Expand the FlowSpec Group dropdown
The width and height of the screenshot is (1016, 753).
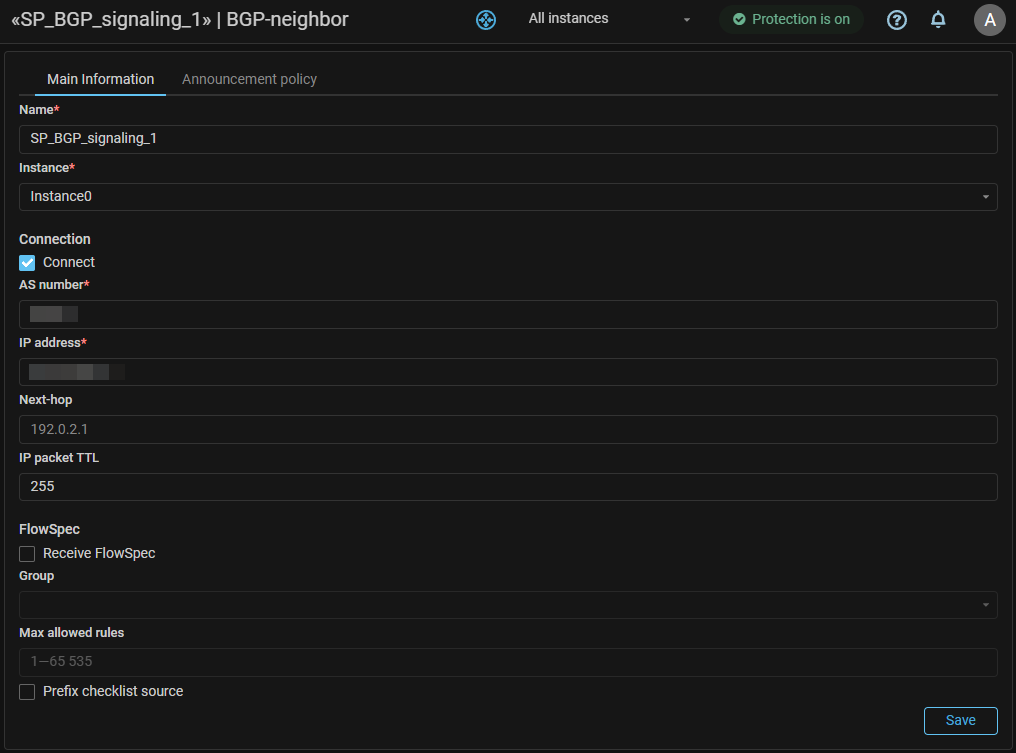(508, 605)
